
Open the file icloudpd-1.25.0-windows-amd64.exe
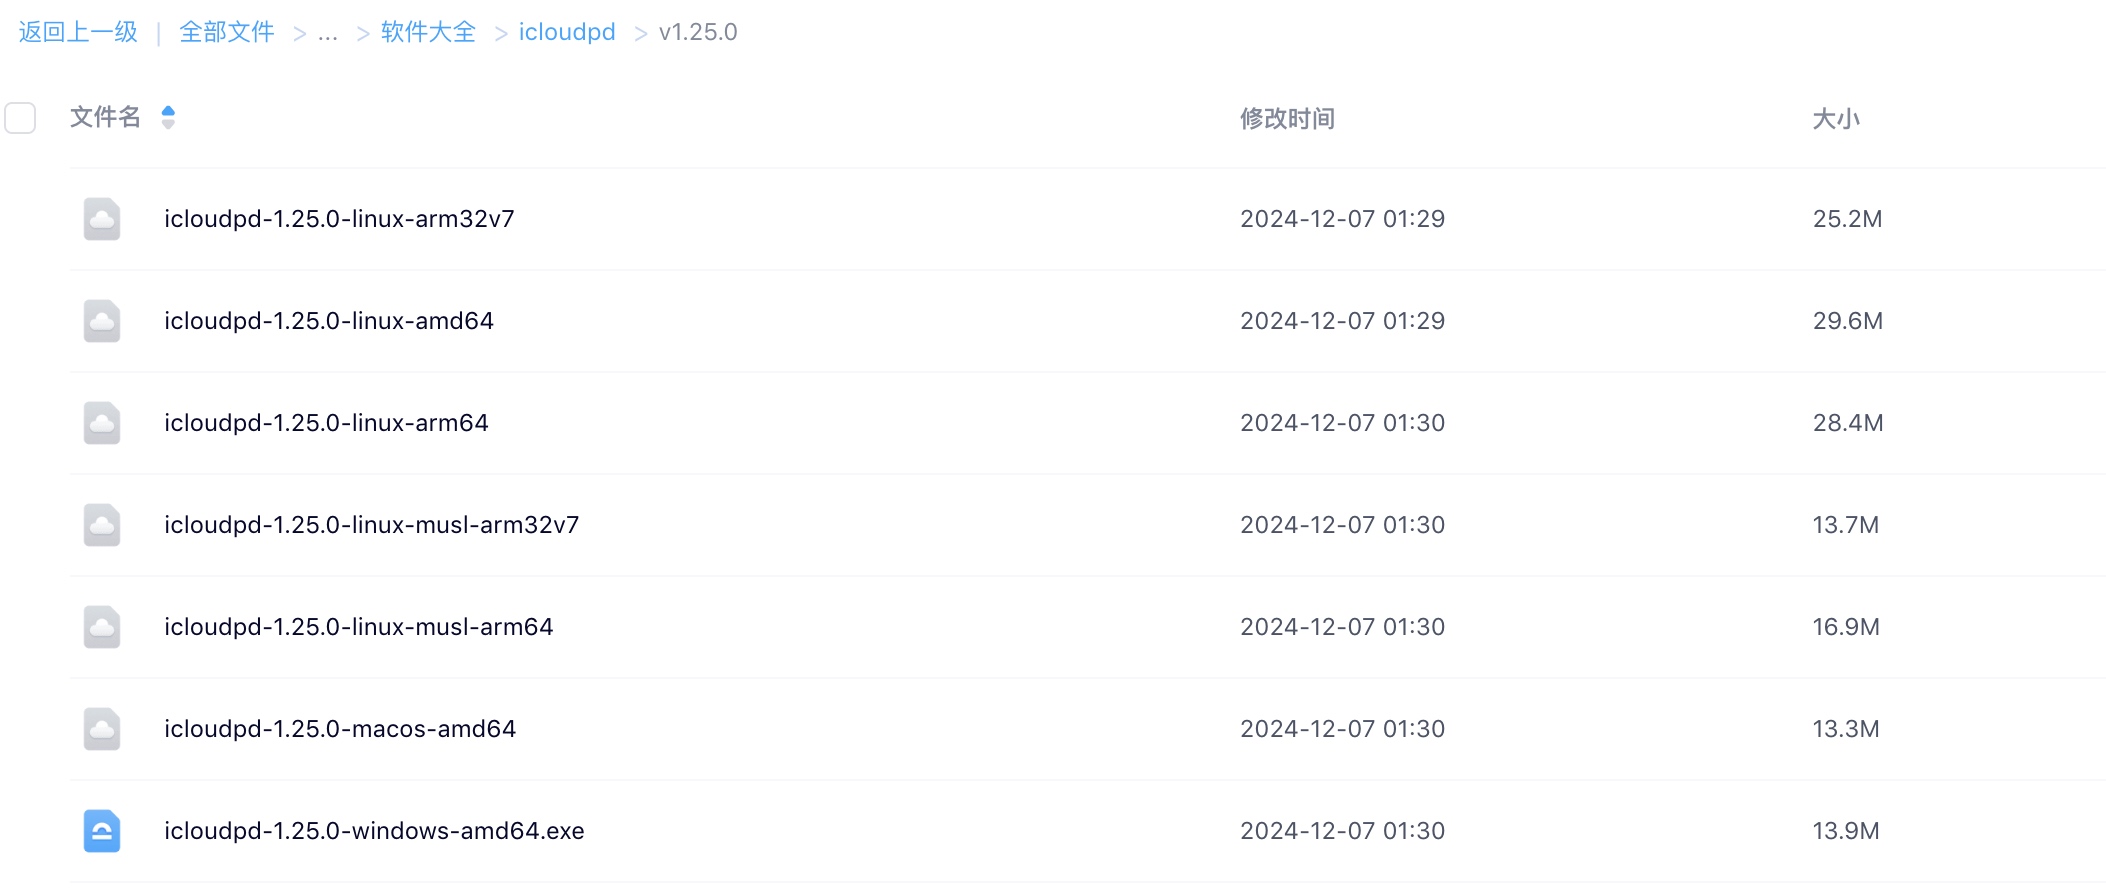374,831
